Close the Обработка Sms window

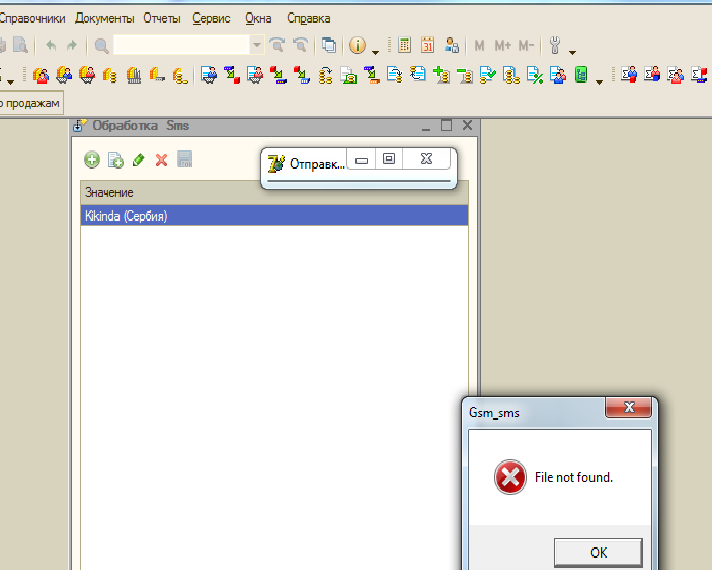[x=467, y=125]
